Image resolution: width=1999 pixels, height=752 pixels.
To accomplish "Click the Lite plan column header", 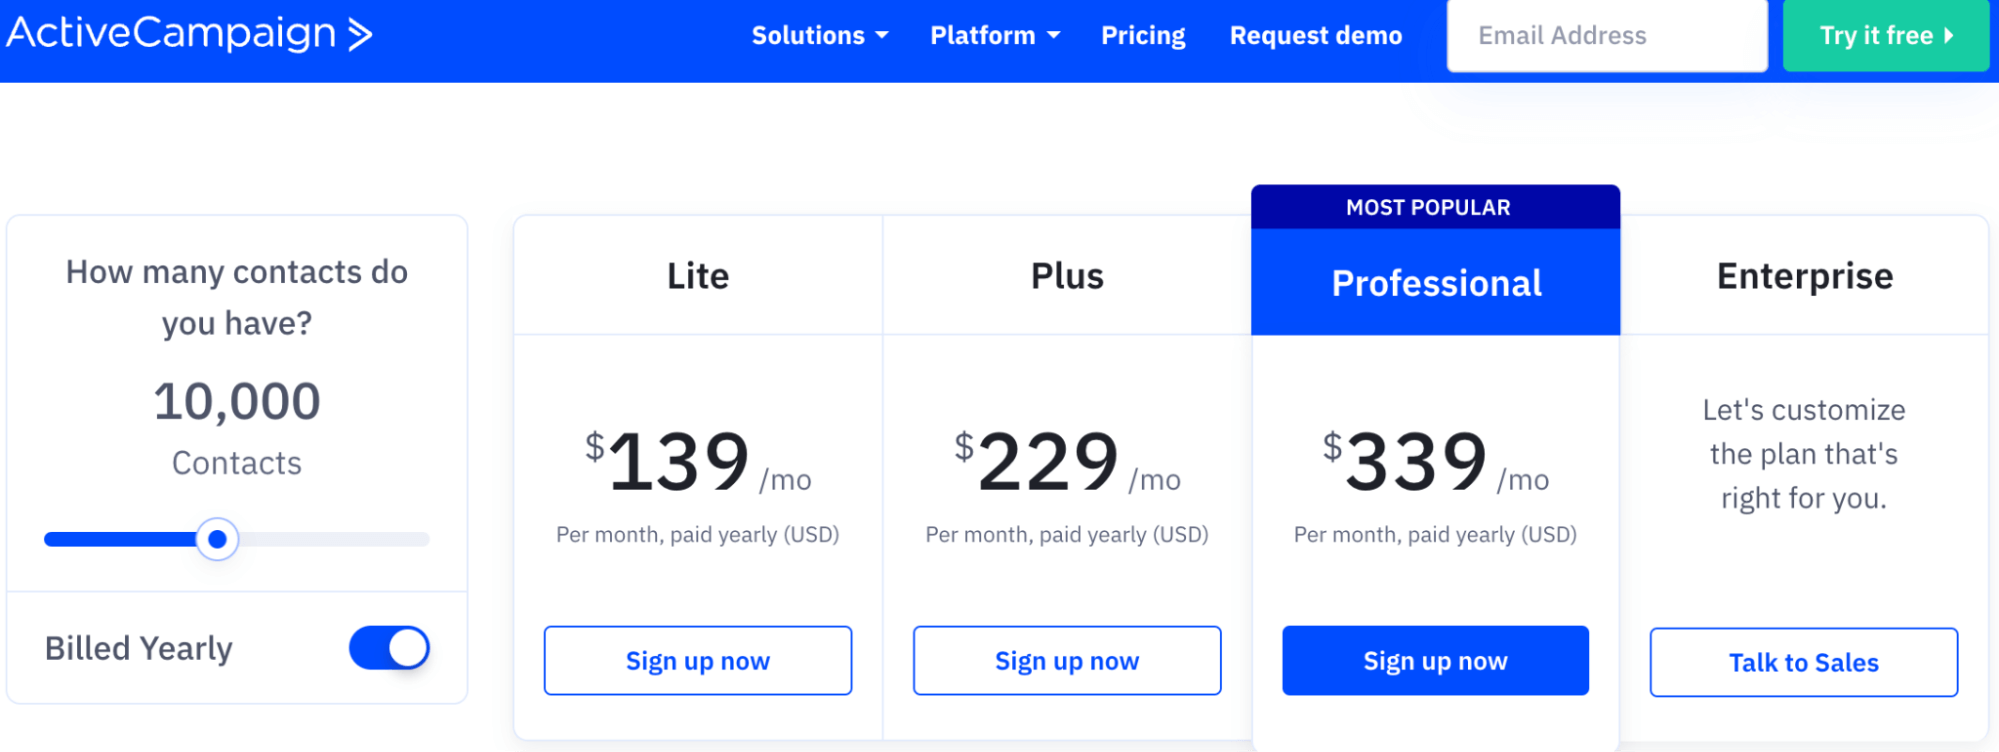I will 697,276.
